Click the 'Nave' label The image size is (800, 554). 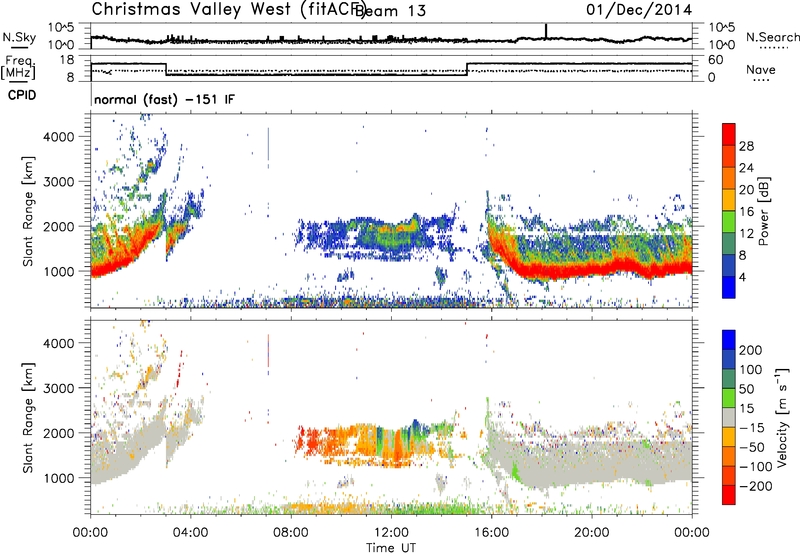[761, 70]
